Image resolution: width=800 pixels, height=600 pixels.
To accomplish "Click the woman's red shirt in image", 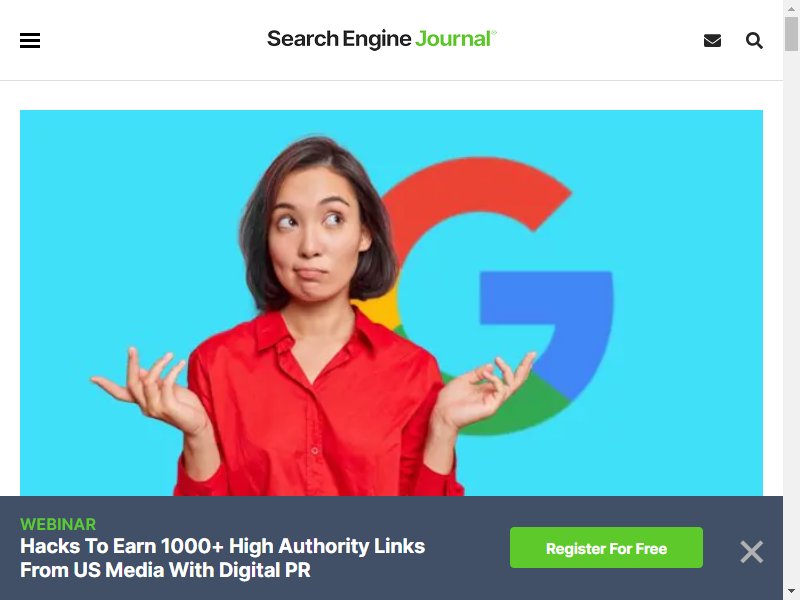I will (x=316, y=408).
